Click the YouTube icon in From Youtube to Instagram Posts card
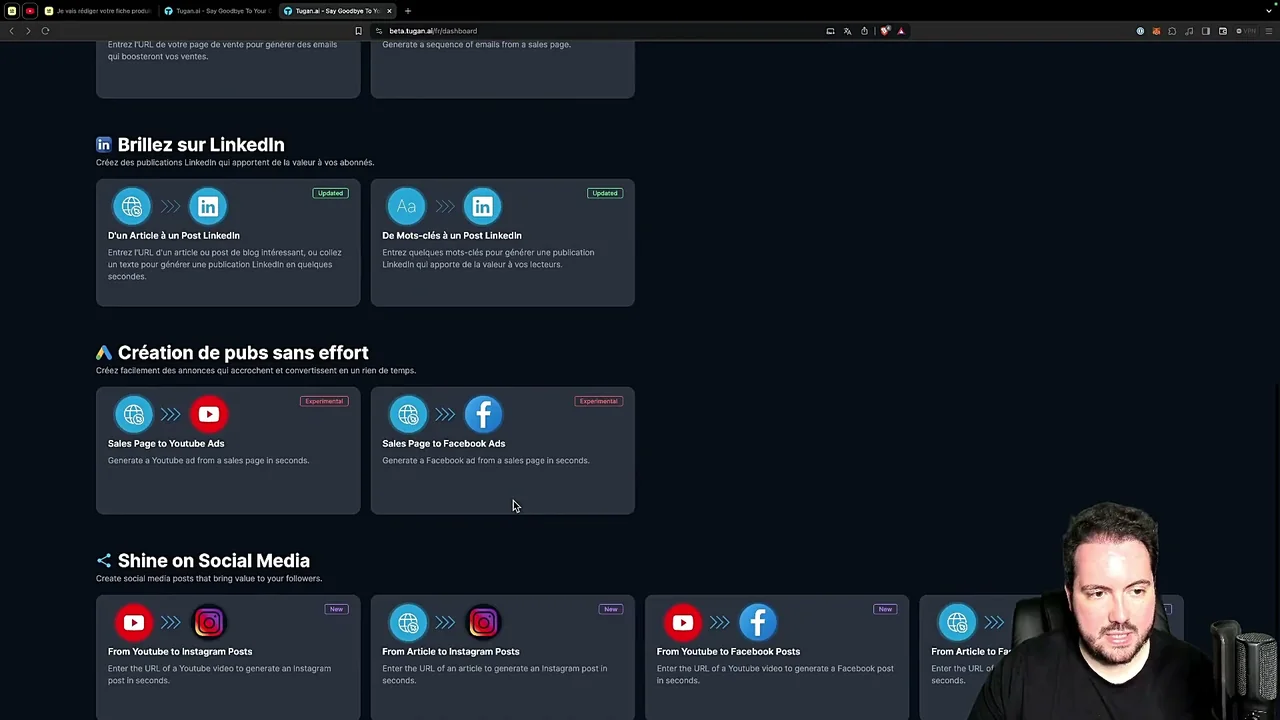Viewport: 1280px width, 720px height. coord(133,622)
